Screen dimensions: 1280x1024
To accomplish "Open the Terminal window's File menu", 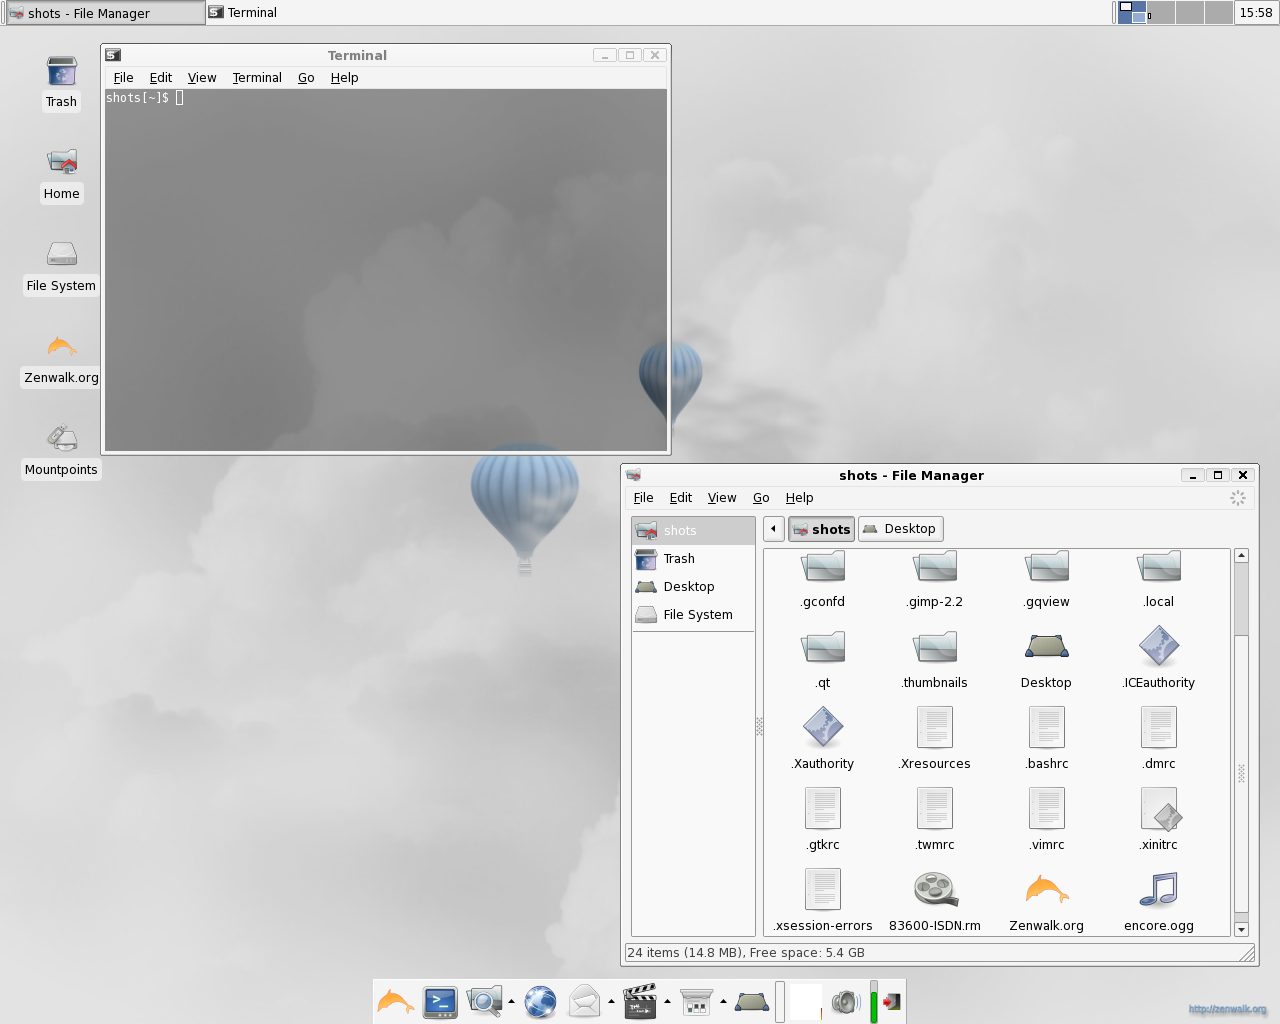I will click(124, 78).
